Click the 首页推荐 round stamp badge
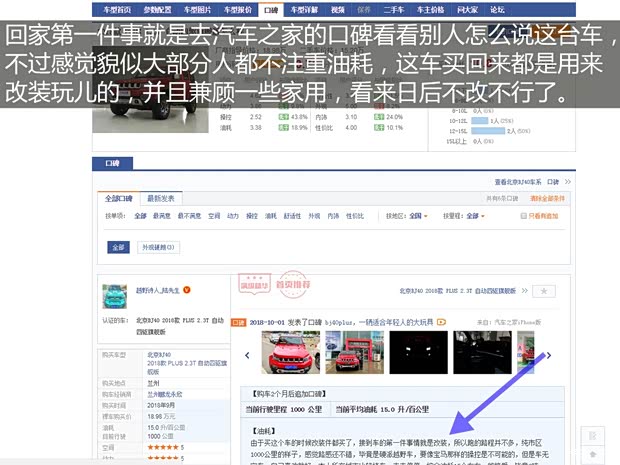Viewport: 620px width, 465px height. point(293,284)
